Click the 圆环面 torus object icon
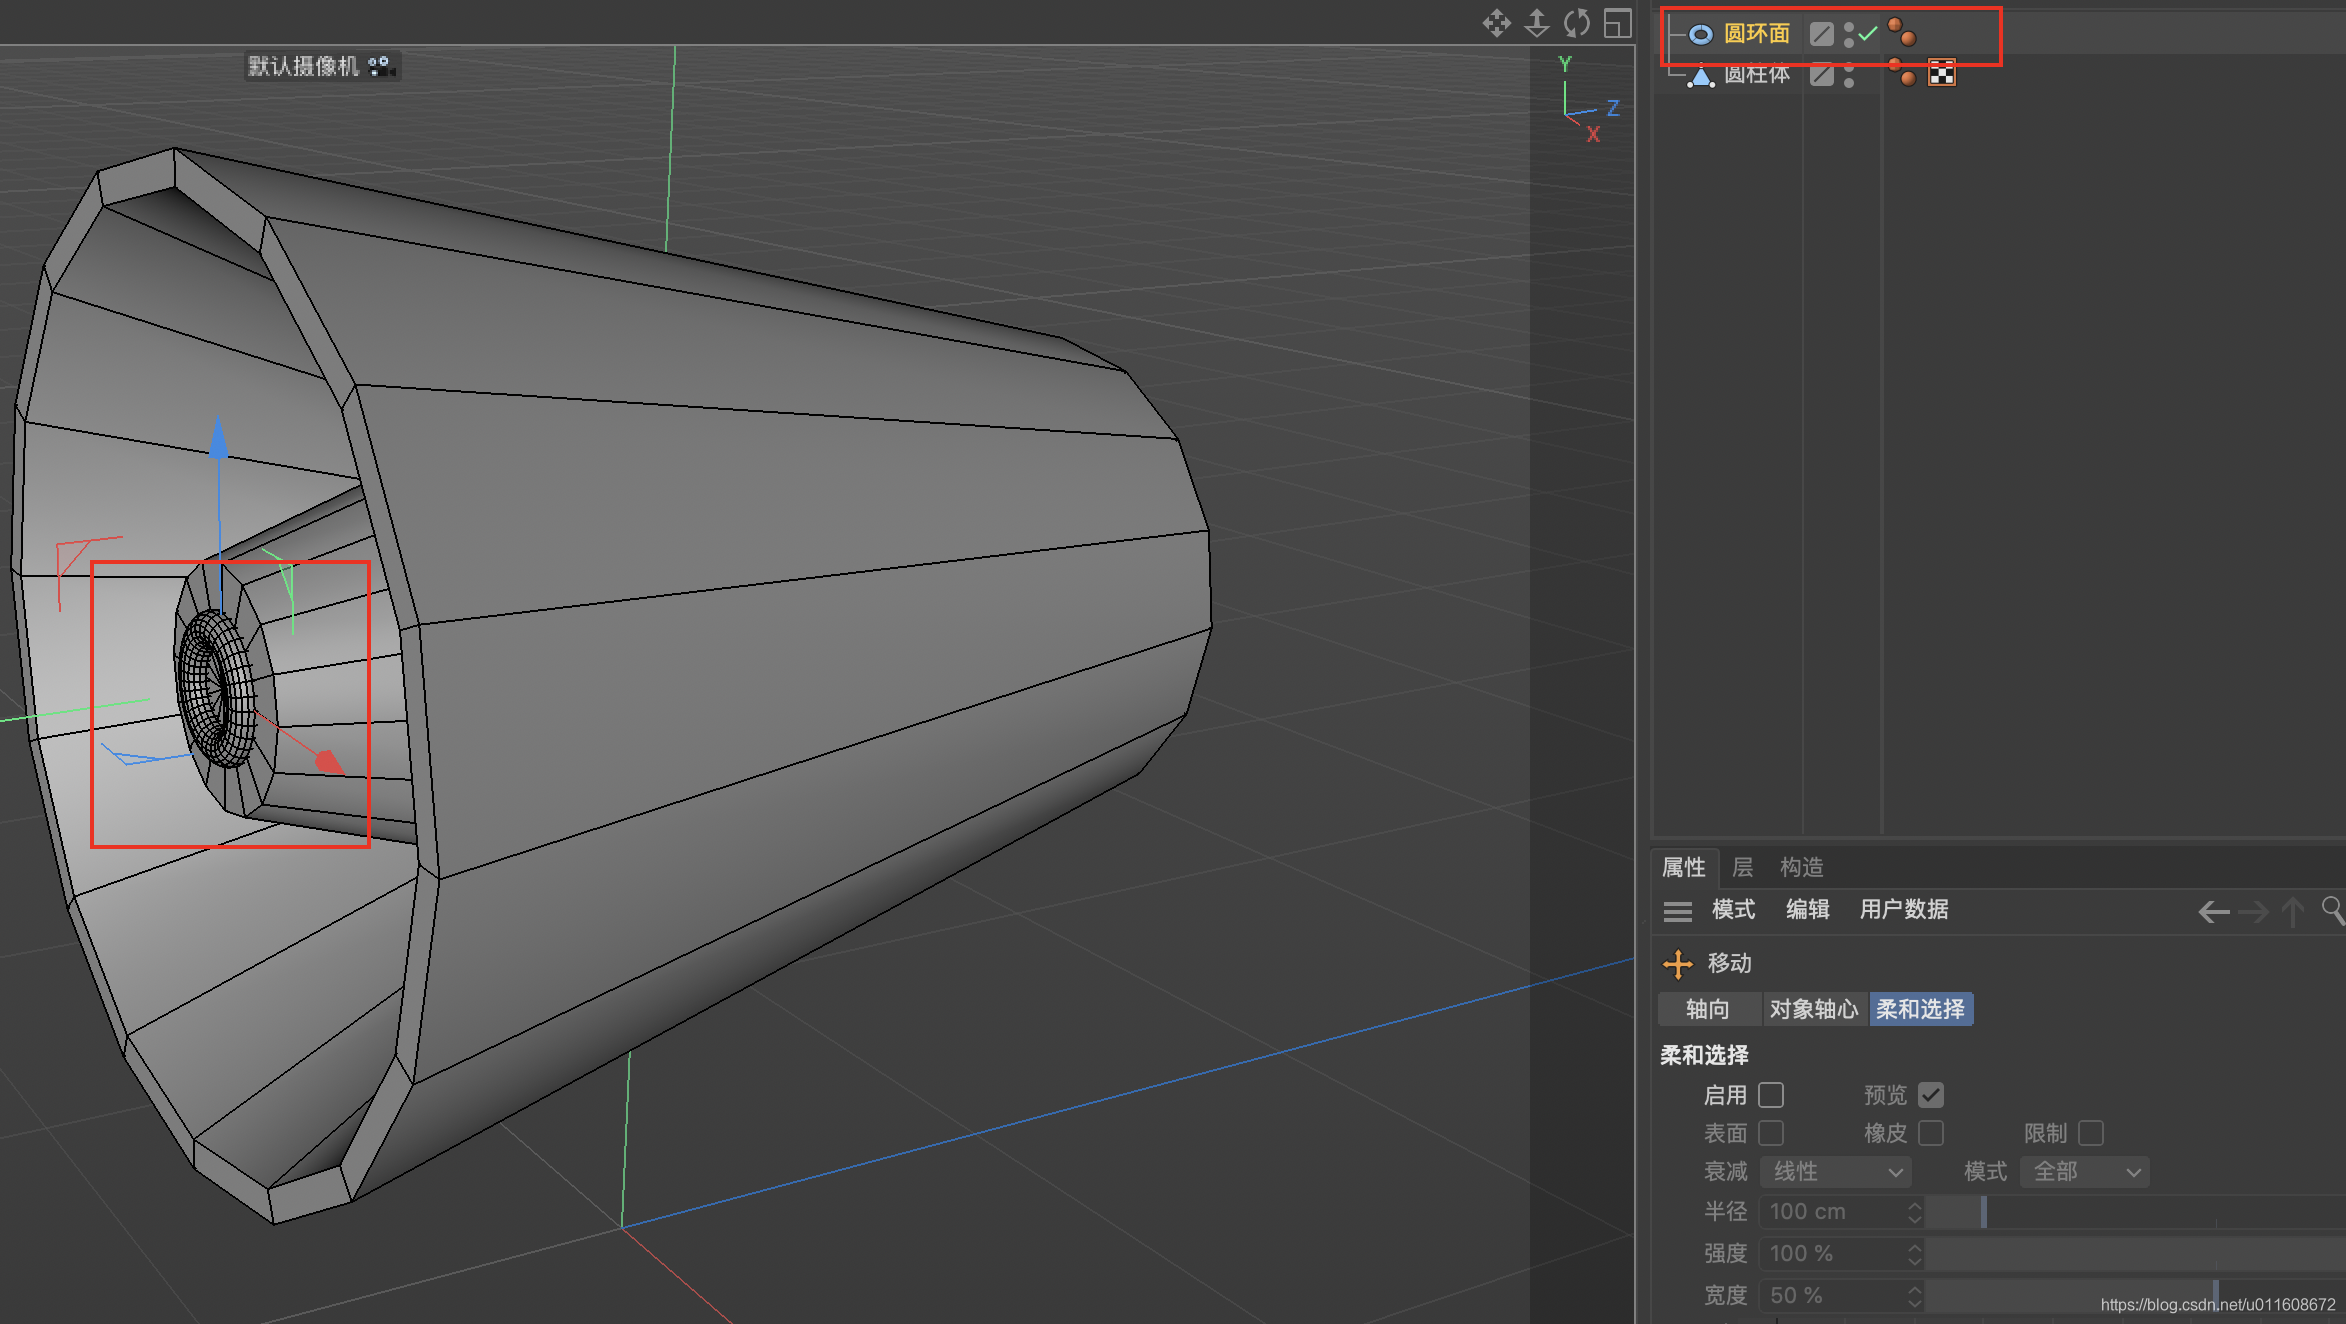 pyautogui.click(x=1700, y=35)
